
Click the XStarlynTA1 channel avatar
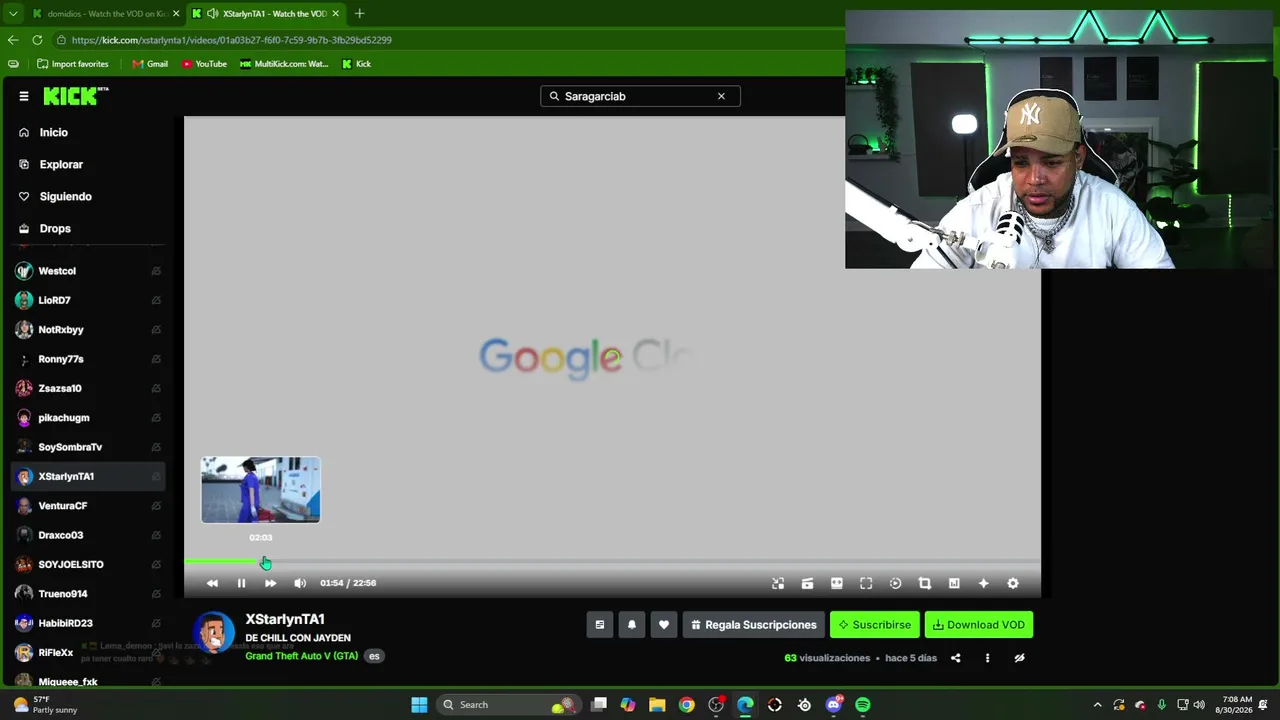click(x=213, y=634)
